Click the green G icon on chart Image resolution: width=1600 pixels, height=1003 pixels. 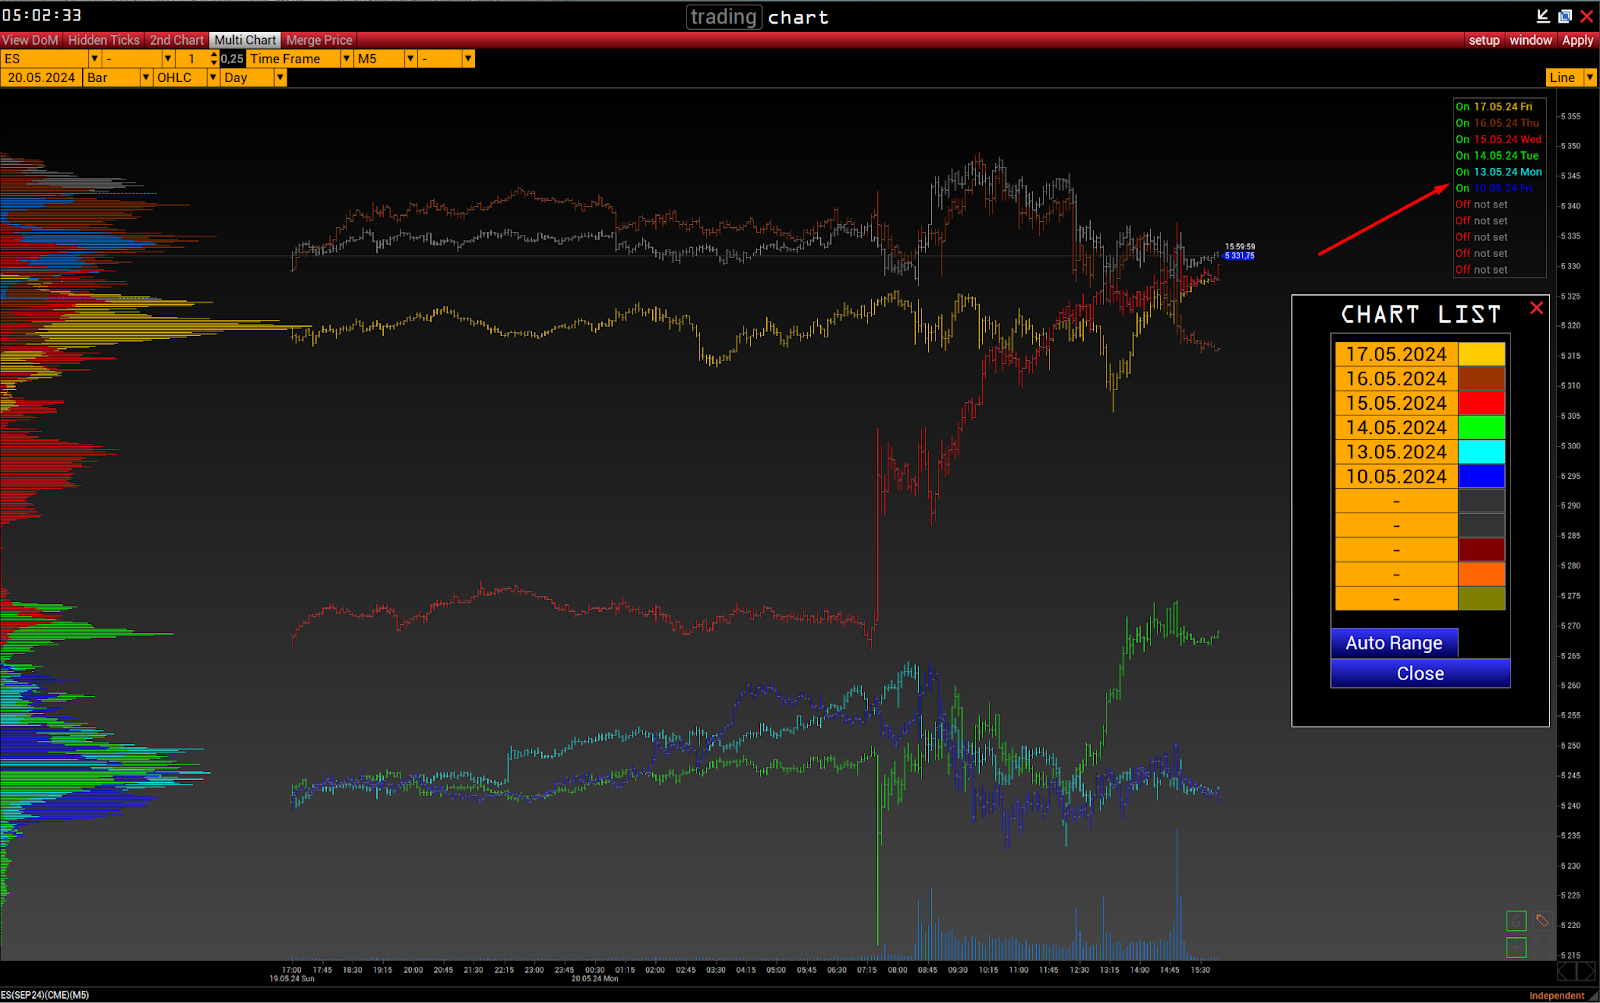(1516, 921)
